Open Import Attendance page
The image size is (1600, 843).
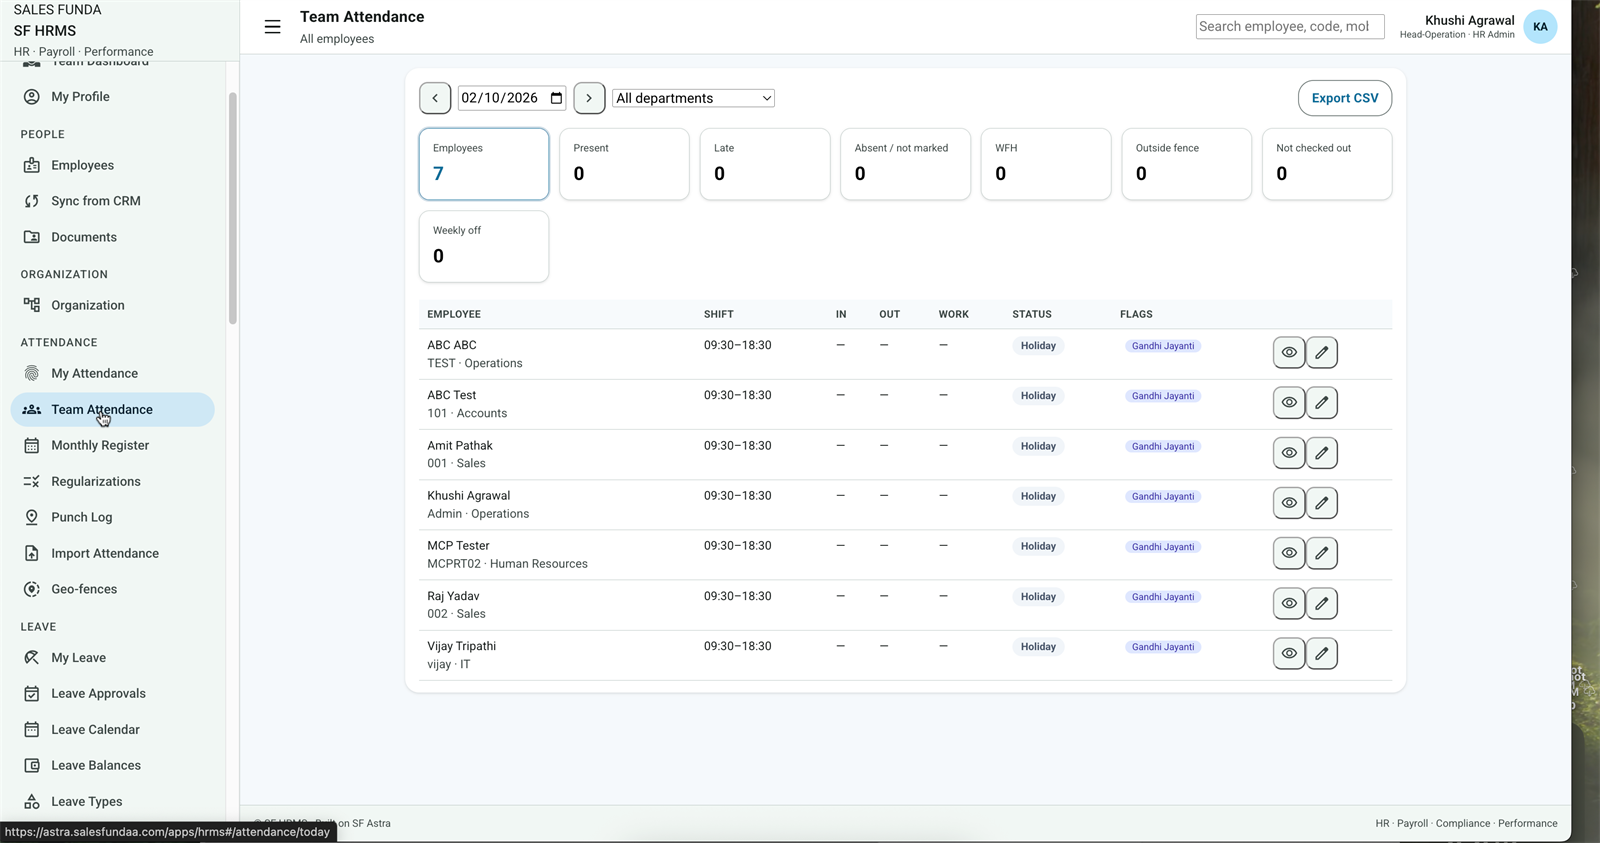[113, 553]
